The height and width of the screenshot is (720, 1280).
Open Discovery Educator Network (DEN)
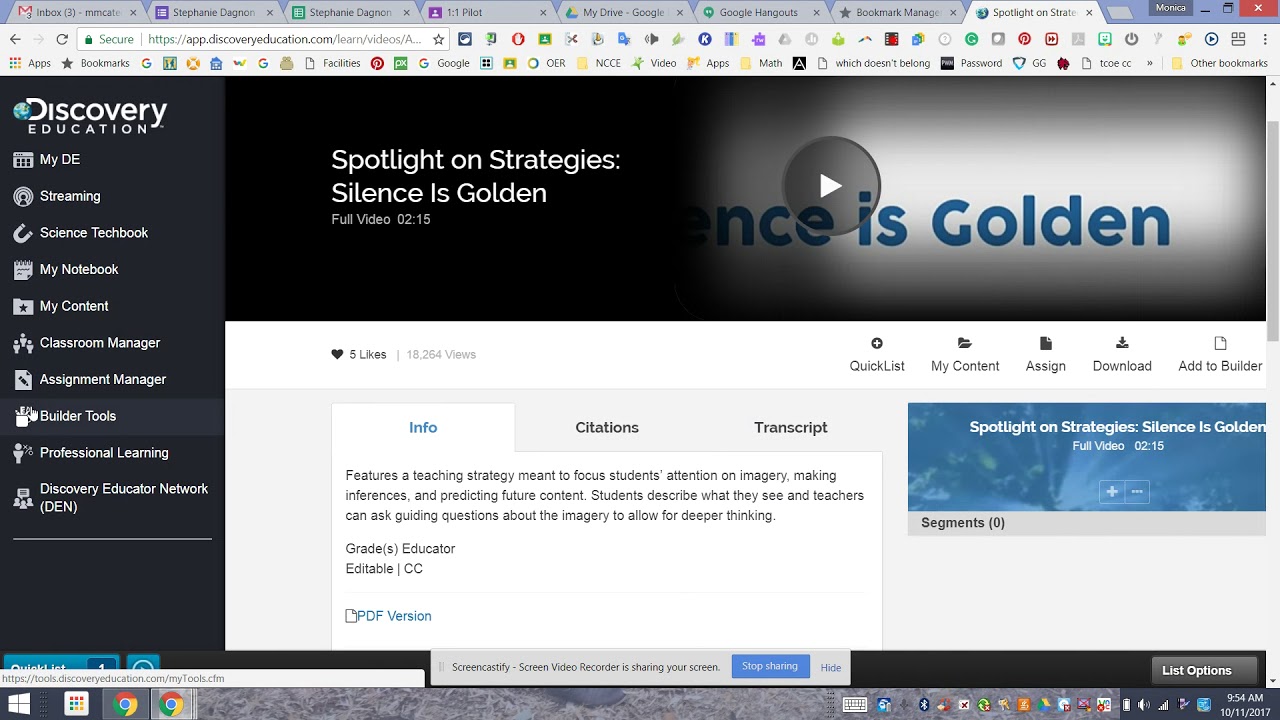tap(124, 497)
